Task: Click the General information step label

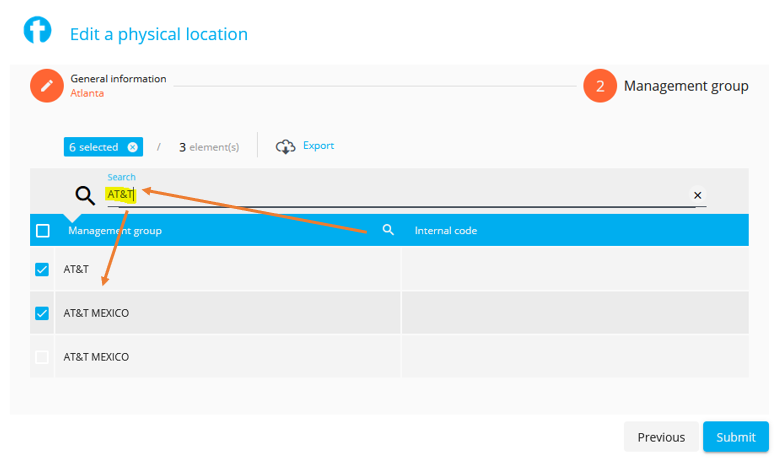Action: (x=118, y=79)
